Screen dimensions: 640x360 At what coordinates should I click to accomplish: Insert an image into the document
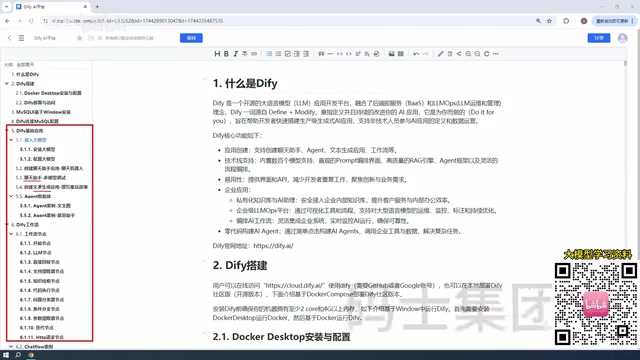[391, 54]
